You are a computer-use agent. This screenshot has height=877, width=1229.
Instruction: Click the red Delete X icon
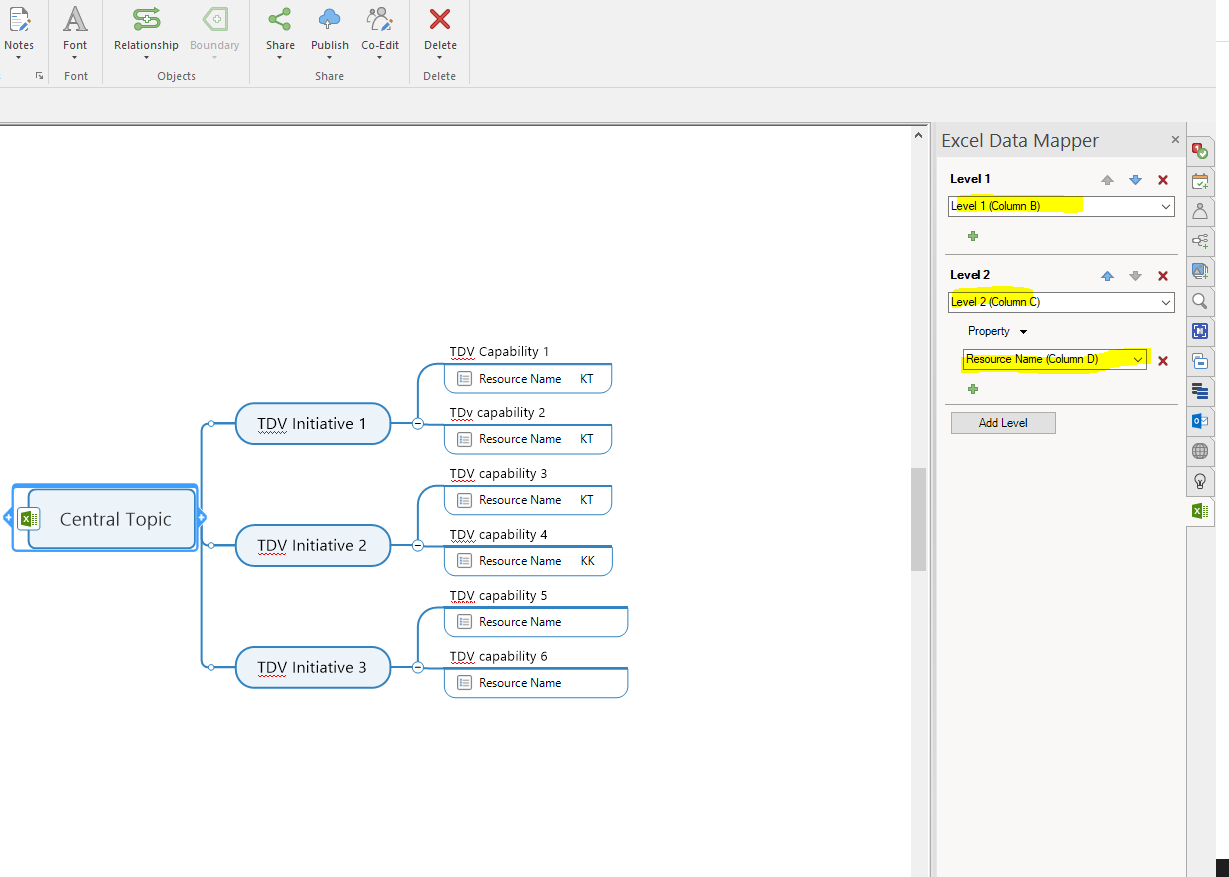[440, 20]
